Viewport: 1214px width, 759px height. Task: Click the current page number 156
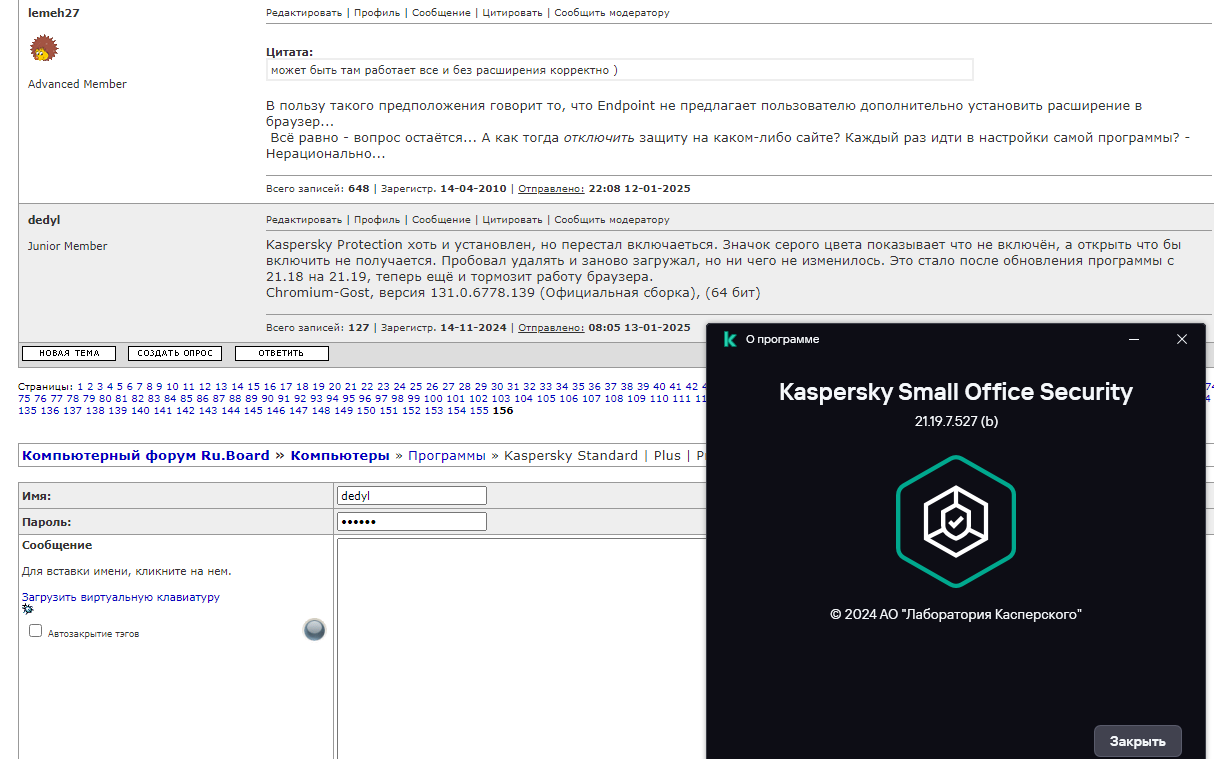tap(503, 410)
